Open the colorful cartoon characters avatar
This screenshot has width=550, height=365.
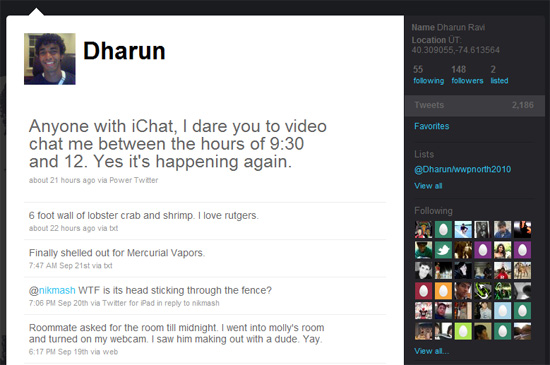423,229
